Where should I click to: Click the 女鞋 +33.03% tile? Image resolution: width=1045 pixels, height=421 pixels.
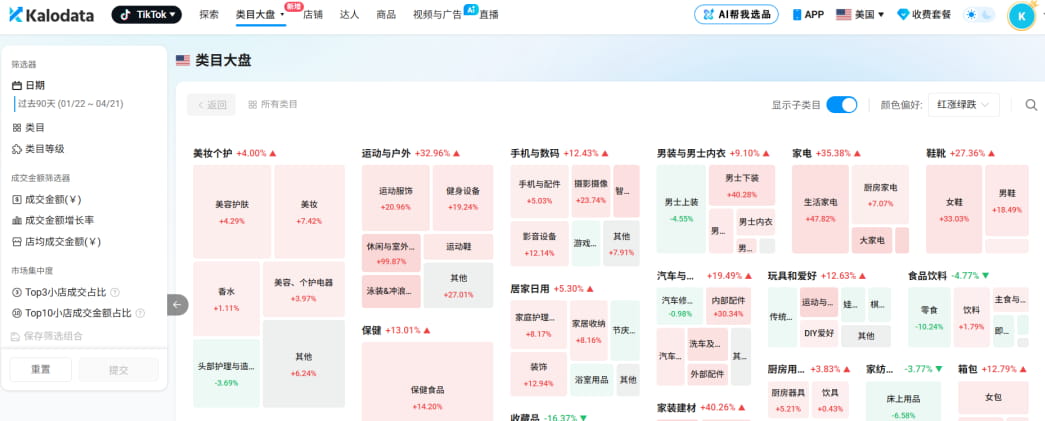(x=954, y=209)
